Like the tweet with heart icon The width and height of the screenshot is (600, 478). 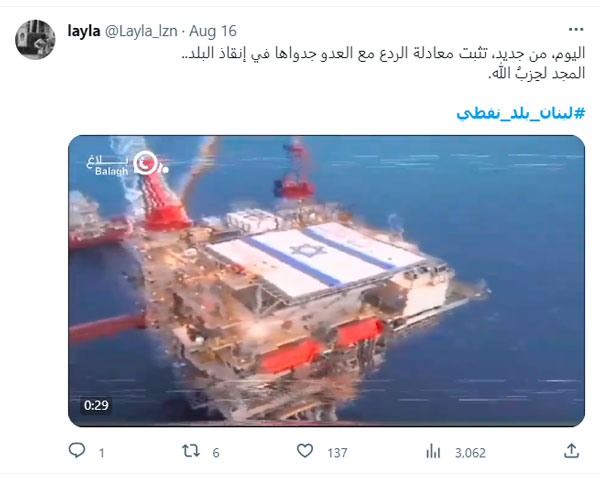(x=305, y=451)
